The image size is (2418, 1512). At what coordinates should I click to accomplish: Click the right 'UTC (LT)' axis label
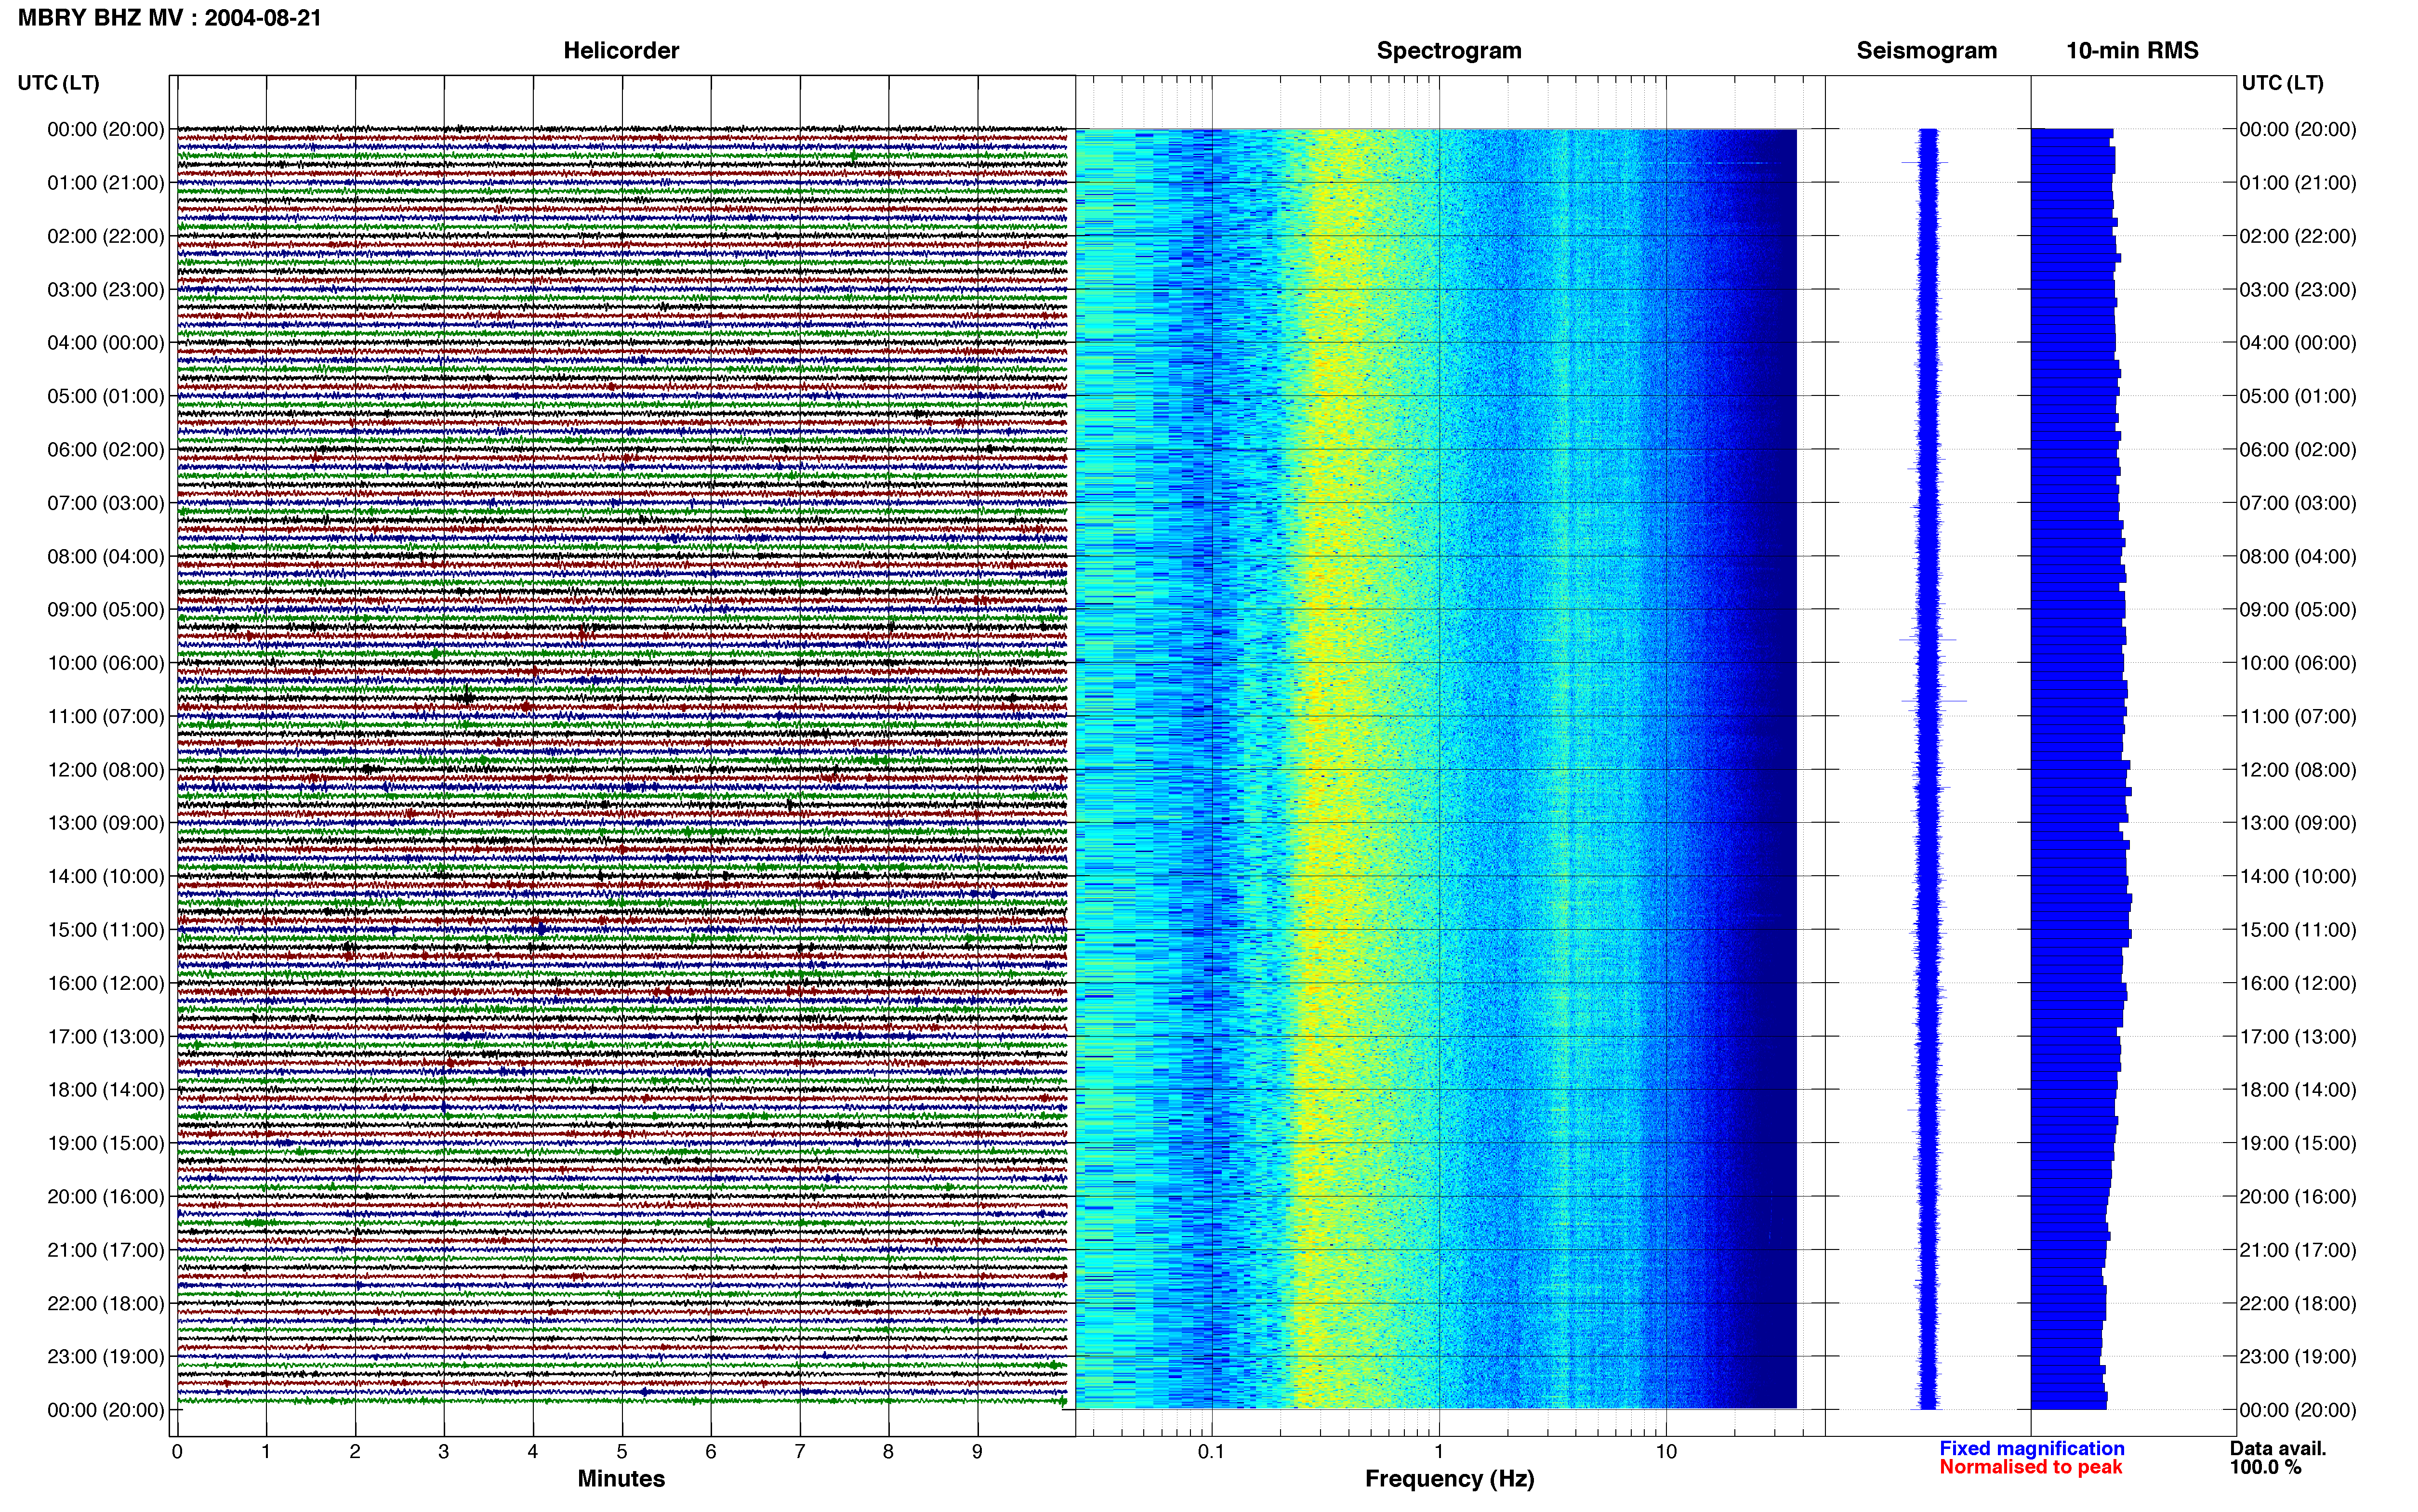coord(2282,83)
